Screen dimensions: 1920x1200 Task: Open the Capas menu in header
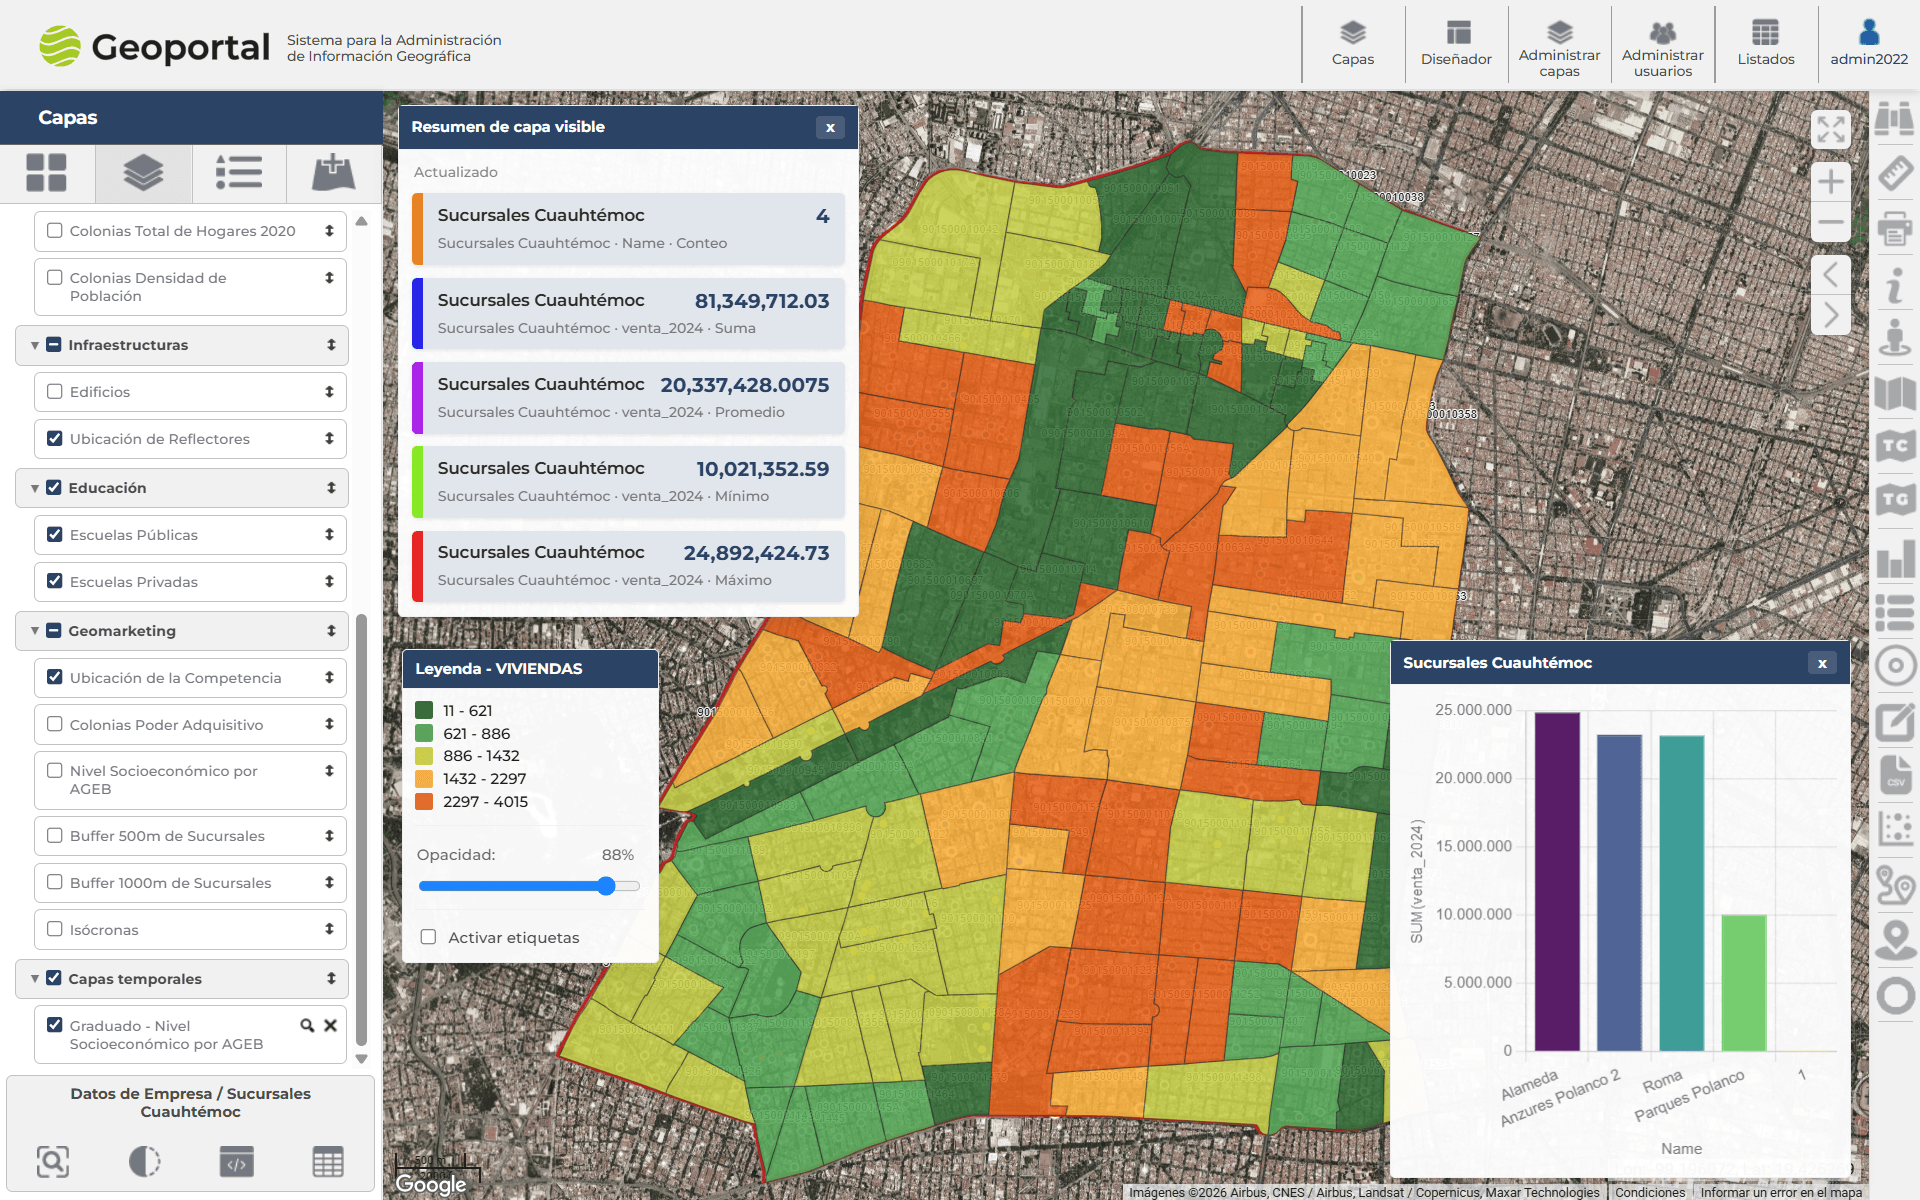pyautogui.click(x=1353, y=45)
